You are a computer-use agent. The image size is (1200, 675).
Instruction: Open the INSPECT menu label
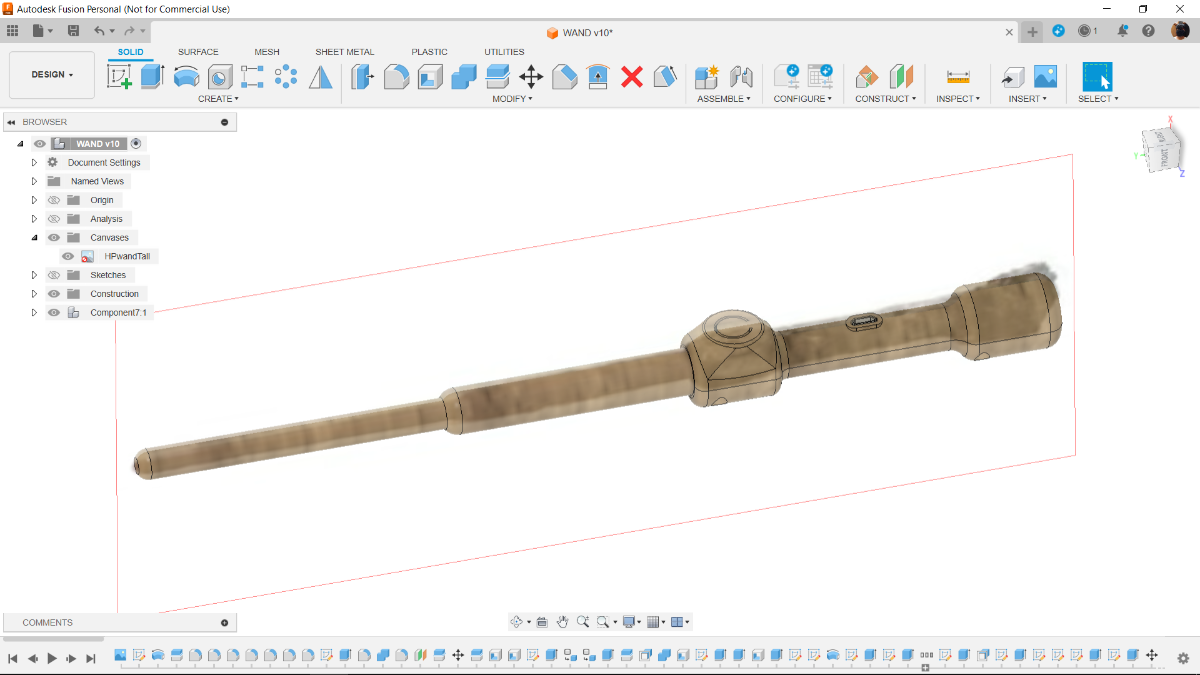click(x=958, y=99)
